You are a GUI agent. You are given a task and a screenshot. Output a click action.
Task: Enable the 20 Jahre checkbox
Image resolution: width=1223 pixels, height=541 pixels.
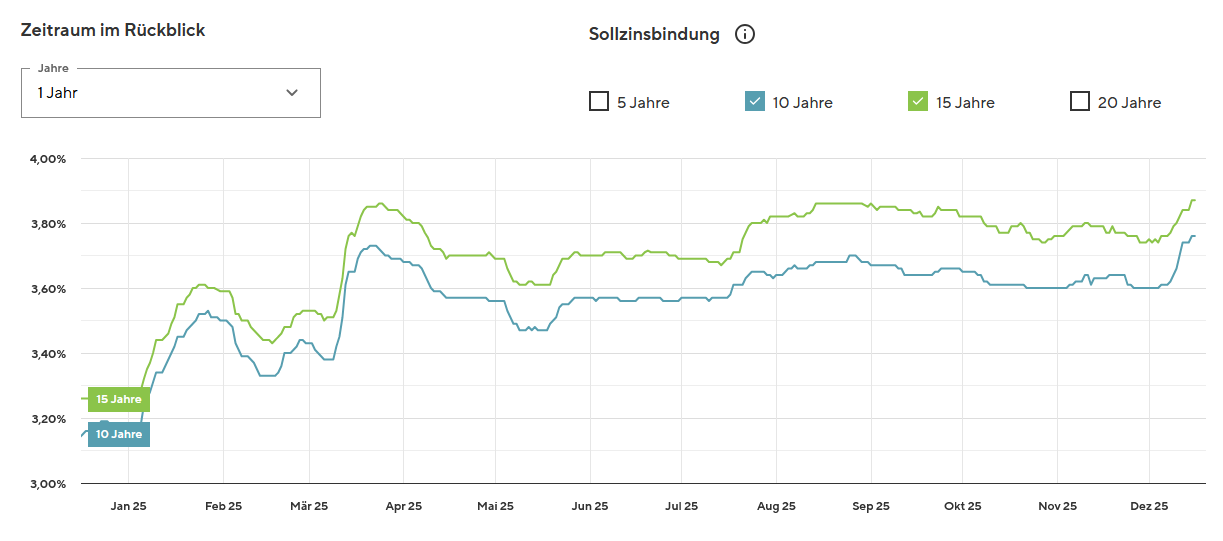[x=1080, y=101]
